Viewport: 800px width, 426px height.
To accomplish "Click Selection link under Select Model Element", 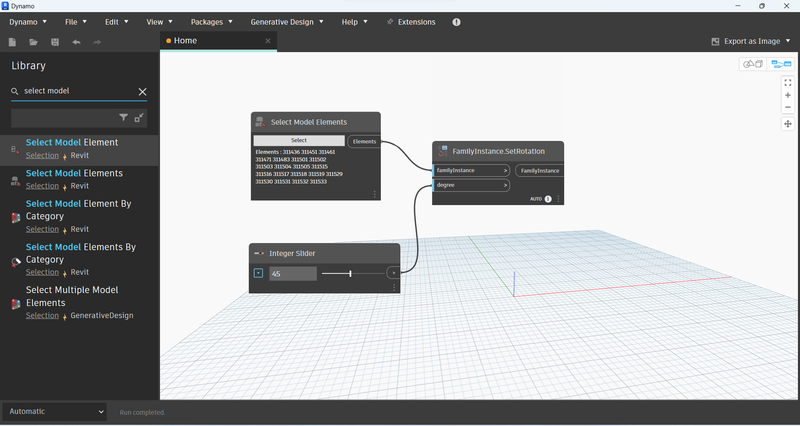I will click(42, 155).
